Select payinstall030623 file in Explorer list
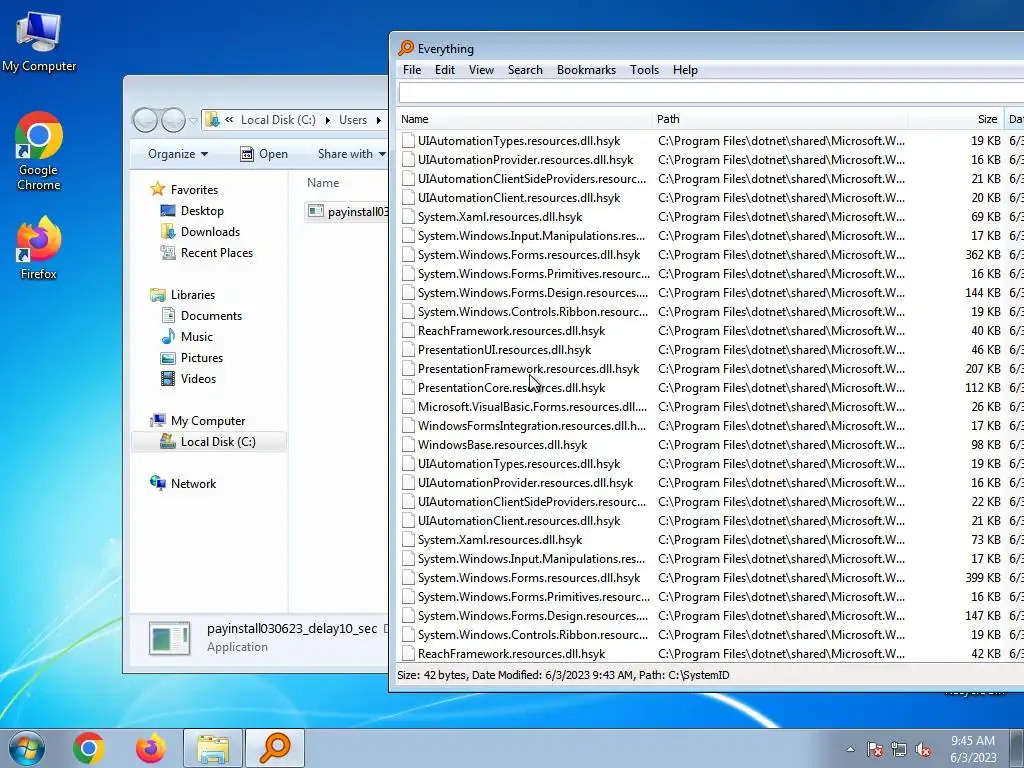Viewport: 1024px width, 768px height. pyautogui.click(x=347, y=212)
